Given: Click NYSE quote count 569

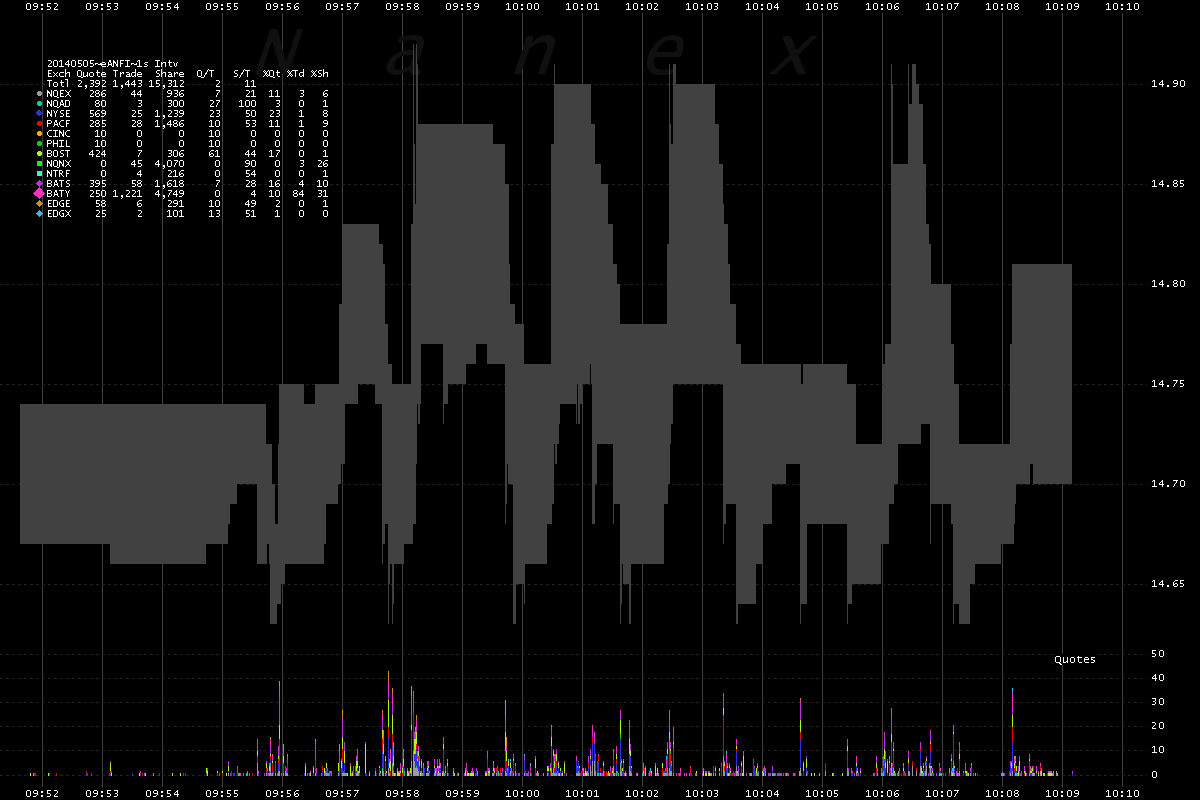Looking at the screenshot, I should click(x=98, y=113).
